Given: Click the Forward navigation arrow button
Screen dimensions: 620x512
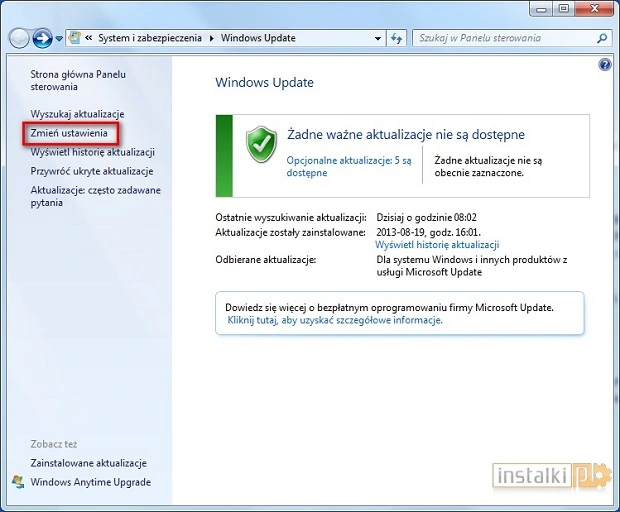Looking at the screenshot, I should pos(42,38).
